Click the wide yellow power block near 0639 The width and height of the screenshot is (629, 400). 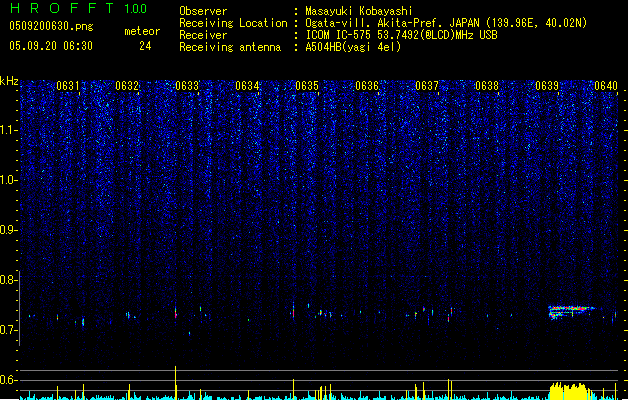click(570, 391)
